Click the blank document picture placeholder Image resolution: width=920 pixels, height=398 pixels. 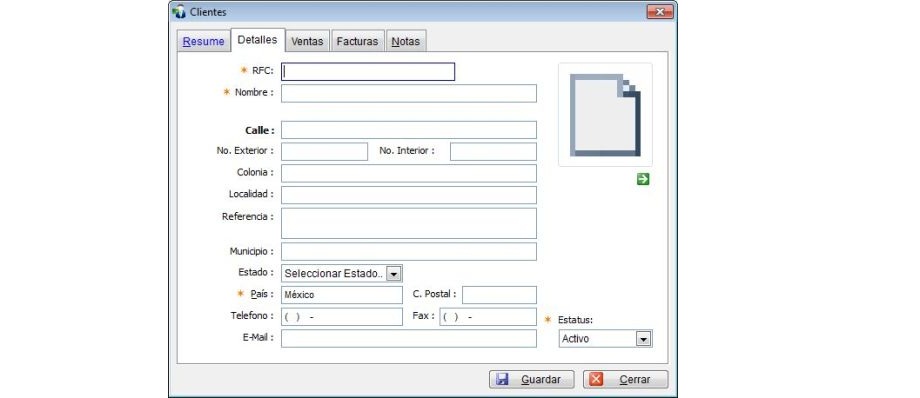coord(605,115)
